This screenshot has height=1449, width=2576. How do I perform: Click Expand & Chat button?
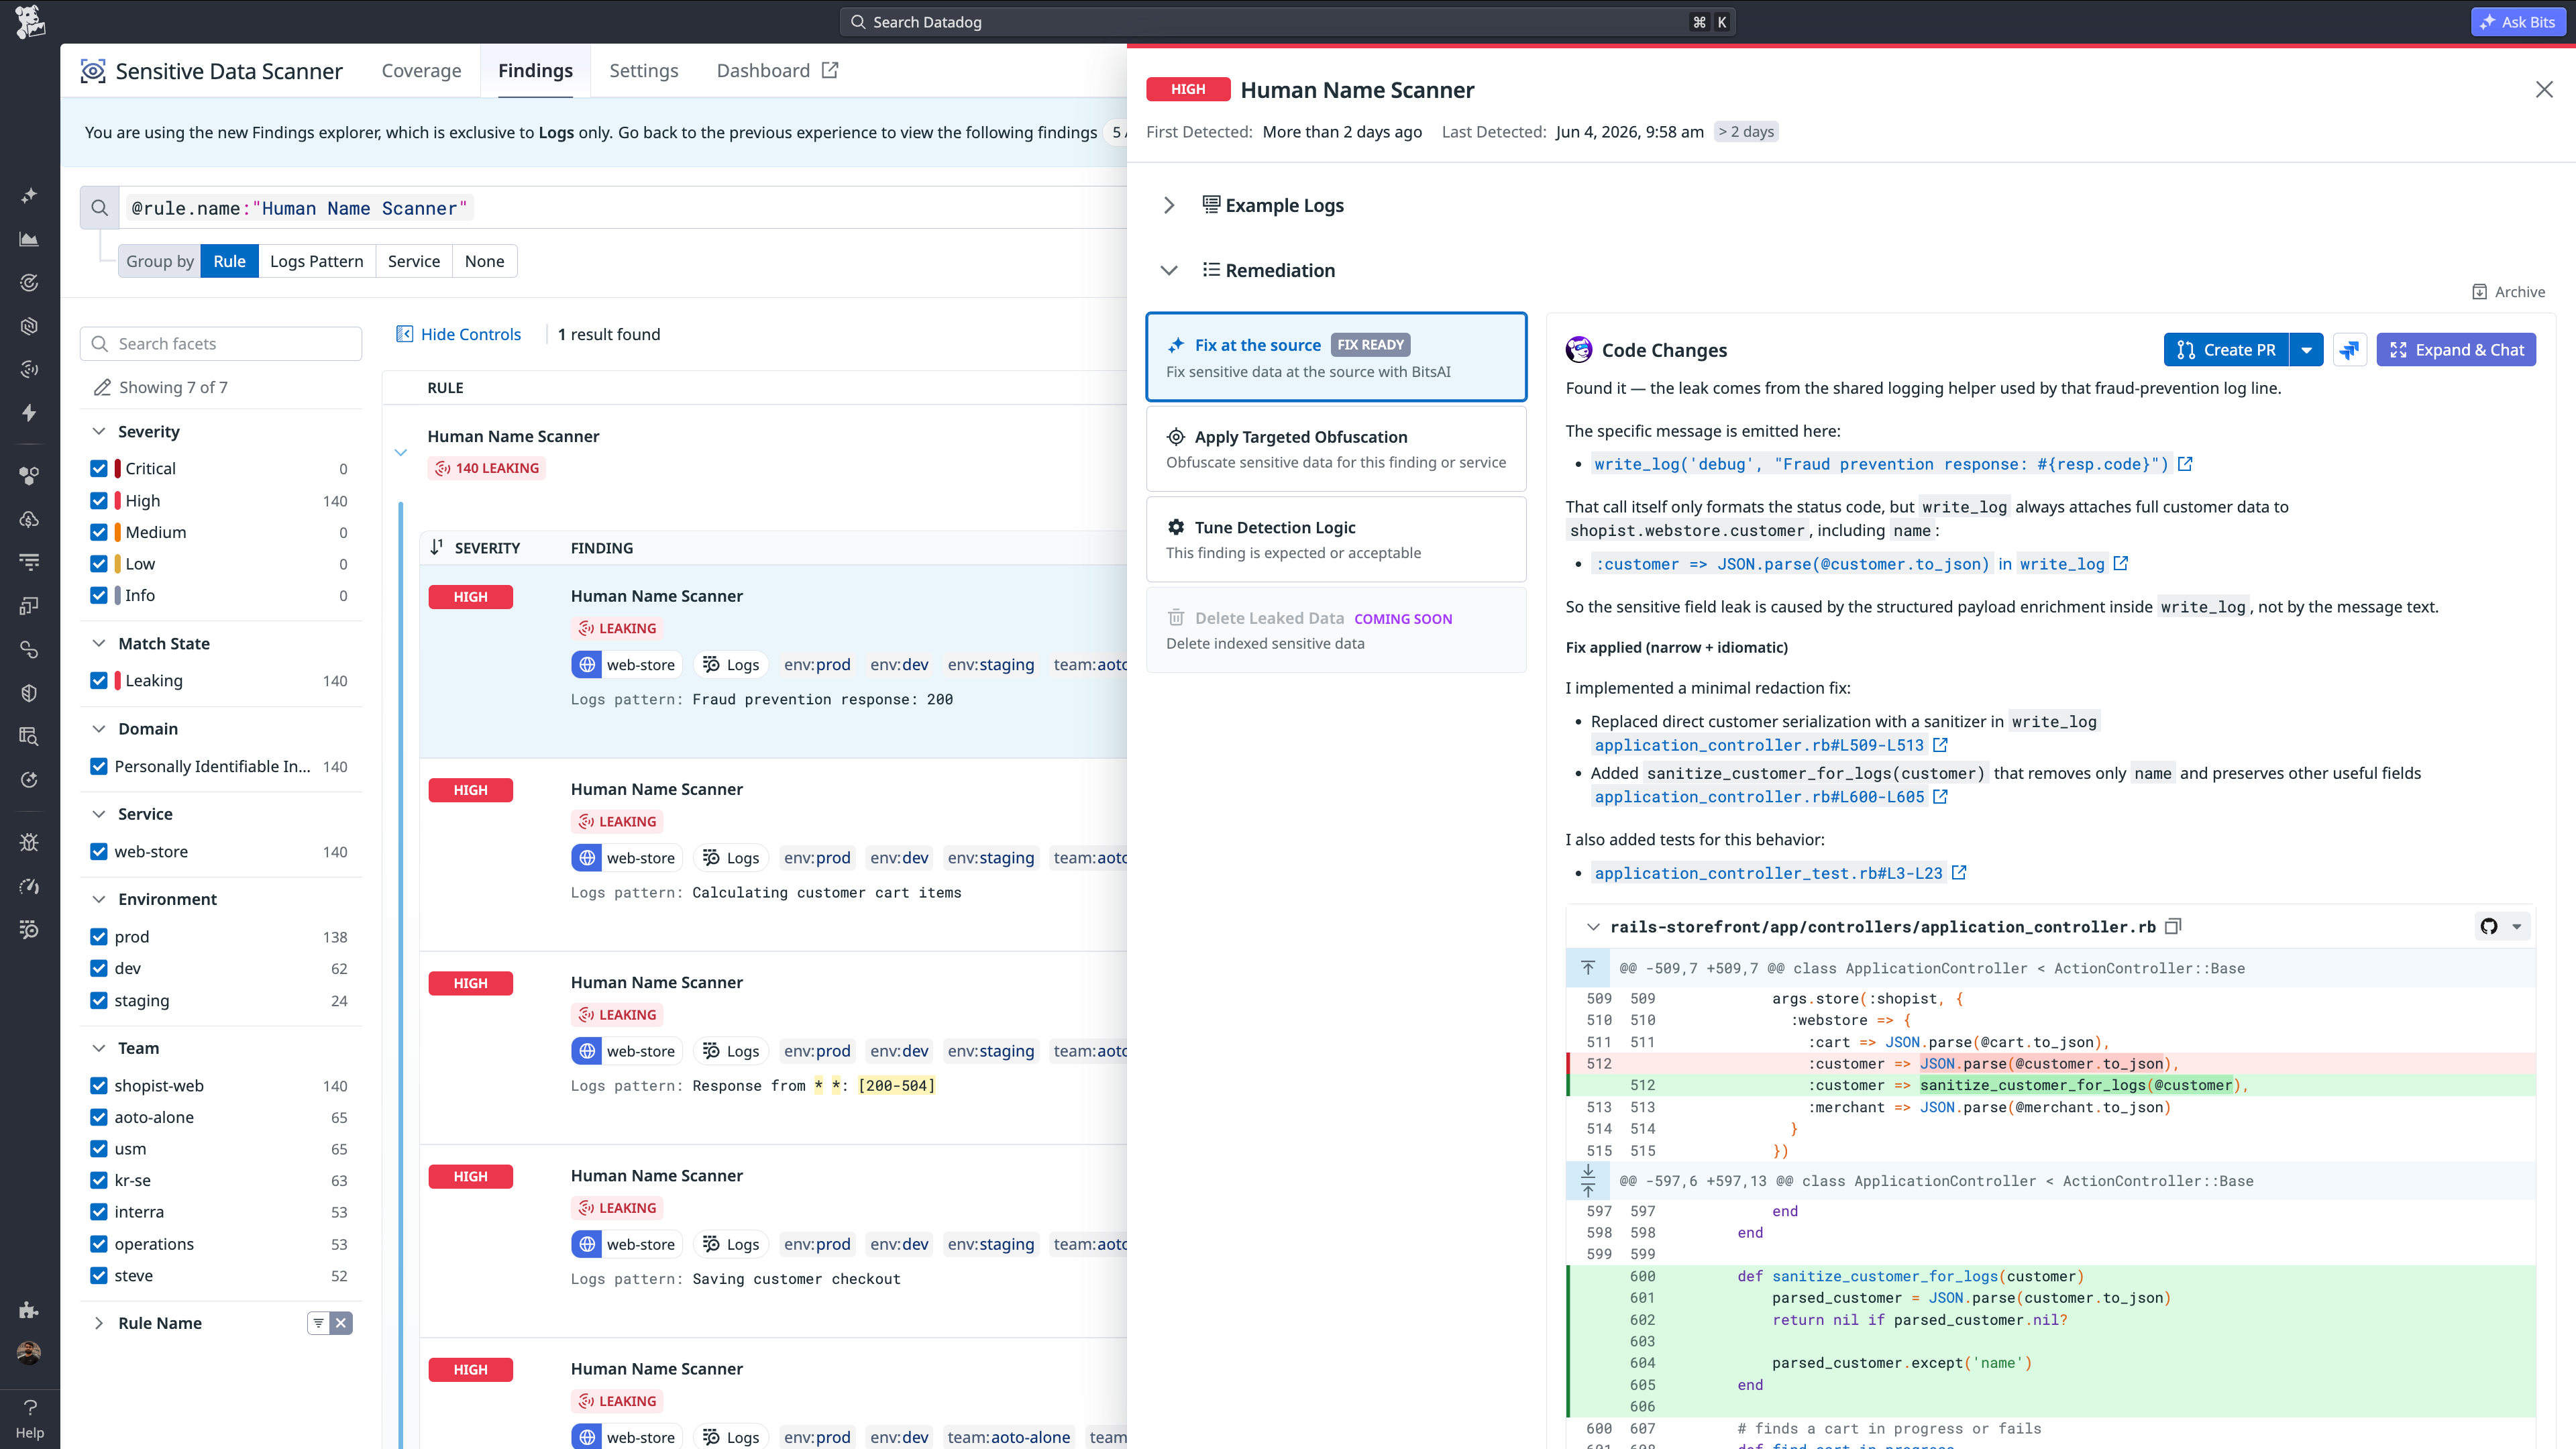coord(2456,350)
